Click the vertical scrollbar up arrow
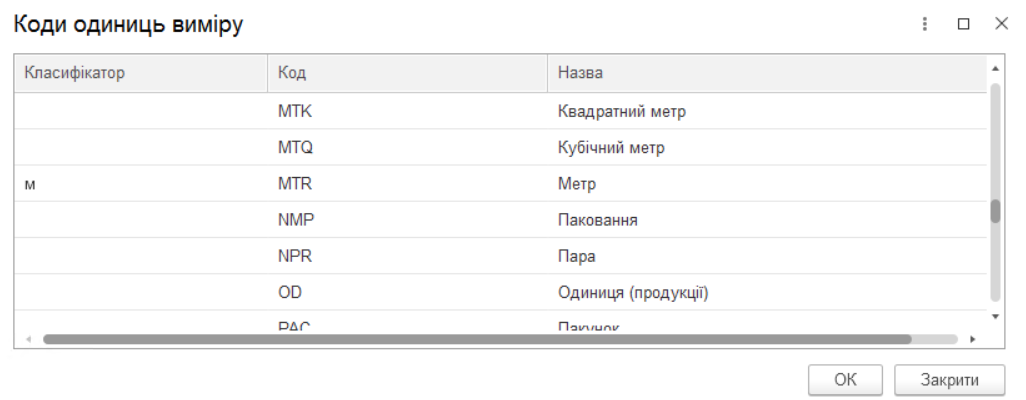 (x=995, y=68)
